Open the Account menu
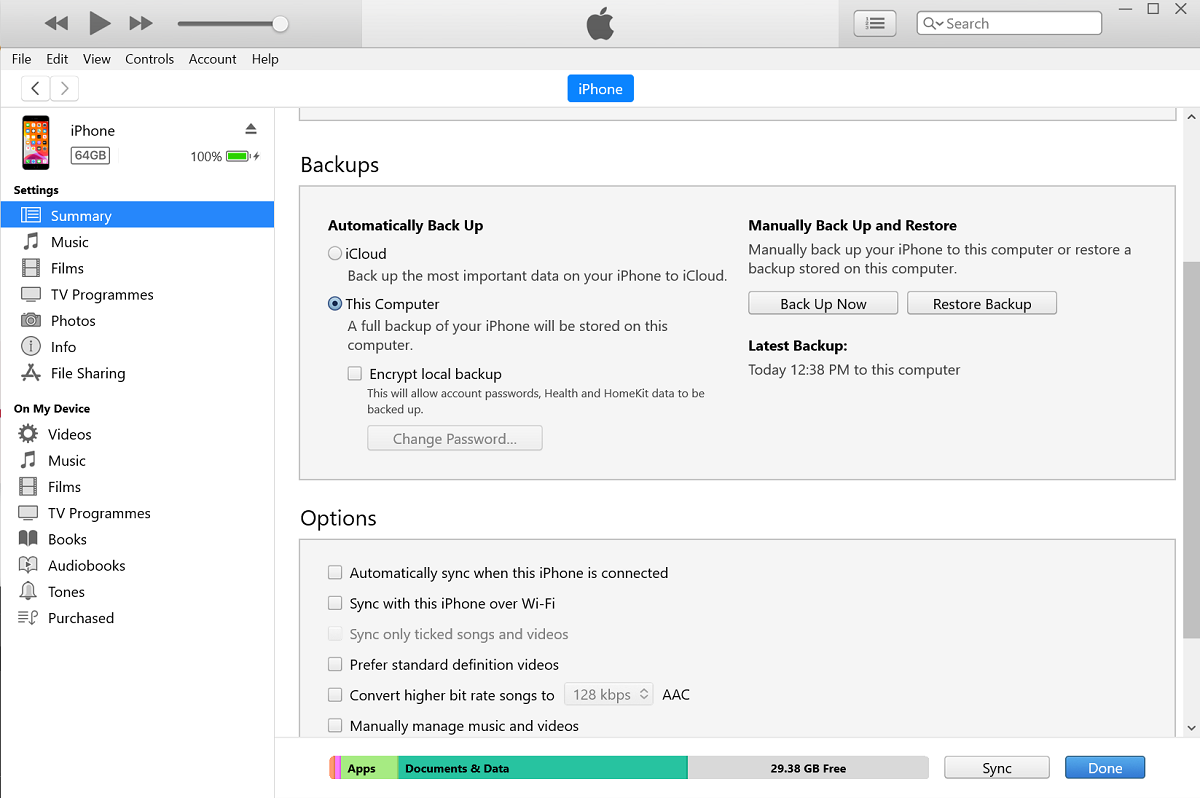 (x=212, y=59)
